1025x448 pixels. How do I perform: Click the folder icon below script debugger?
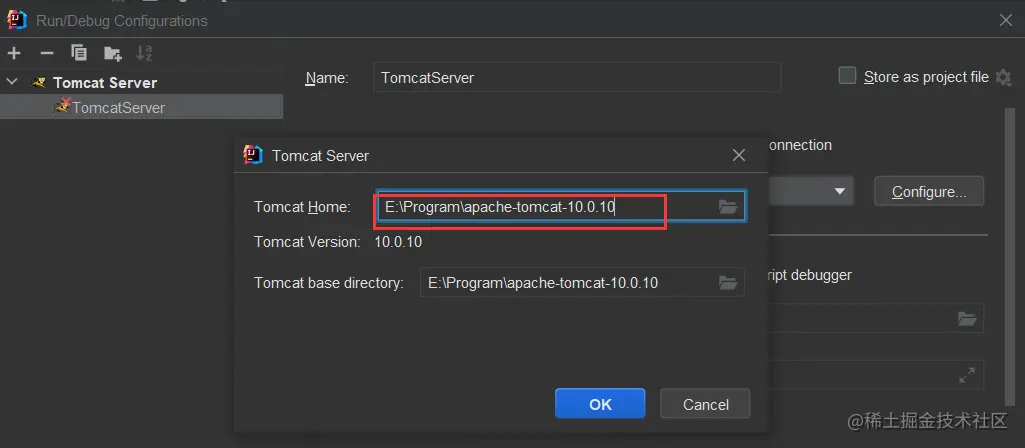pyautogui.click(x=967, y=319)
